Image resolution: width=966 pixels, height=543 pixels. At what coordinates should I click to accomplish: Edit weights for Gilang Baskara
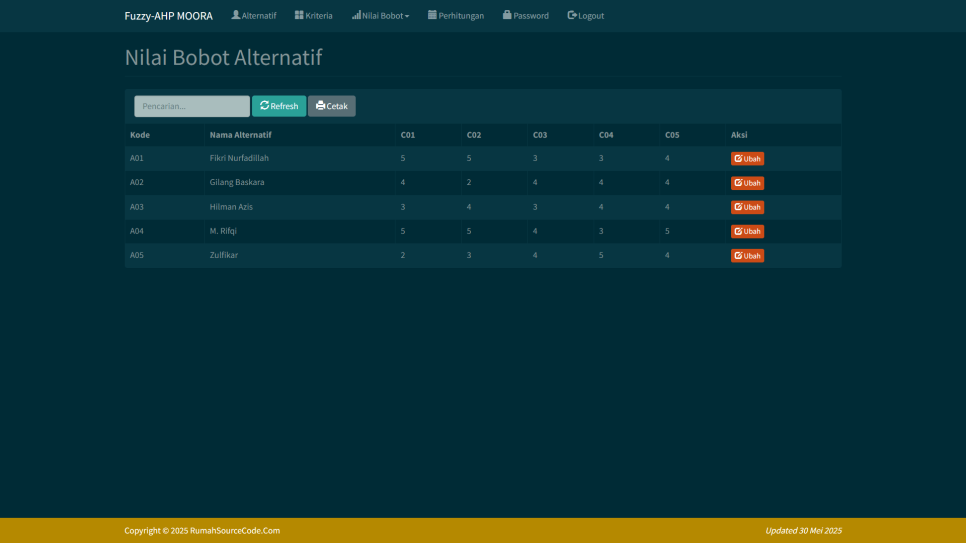(x=747, y=183)
